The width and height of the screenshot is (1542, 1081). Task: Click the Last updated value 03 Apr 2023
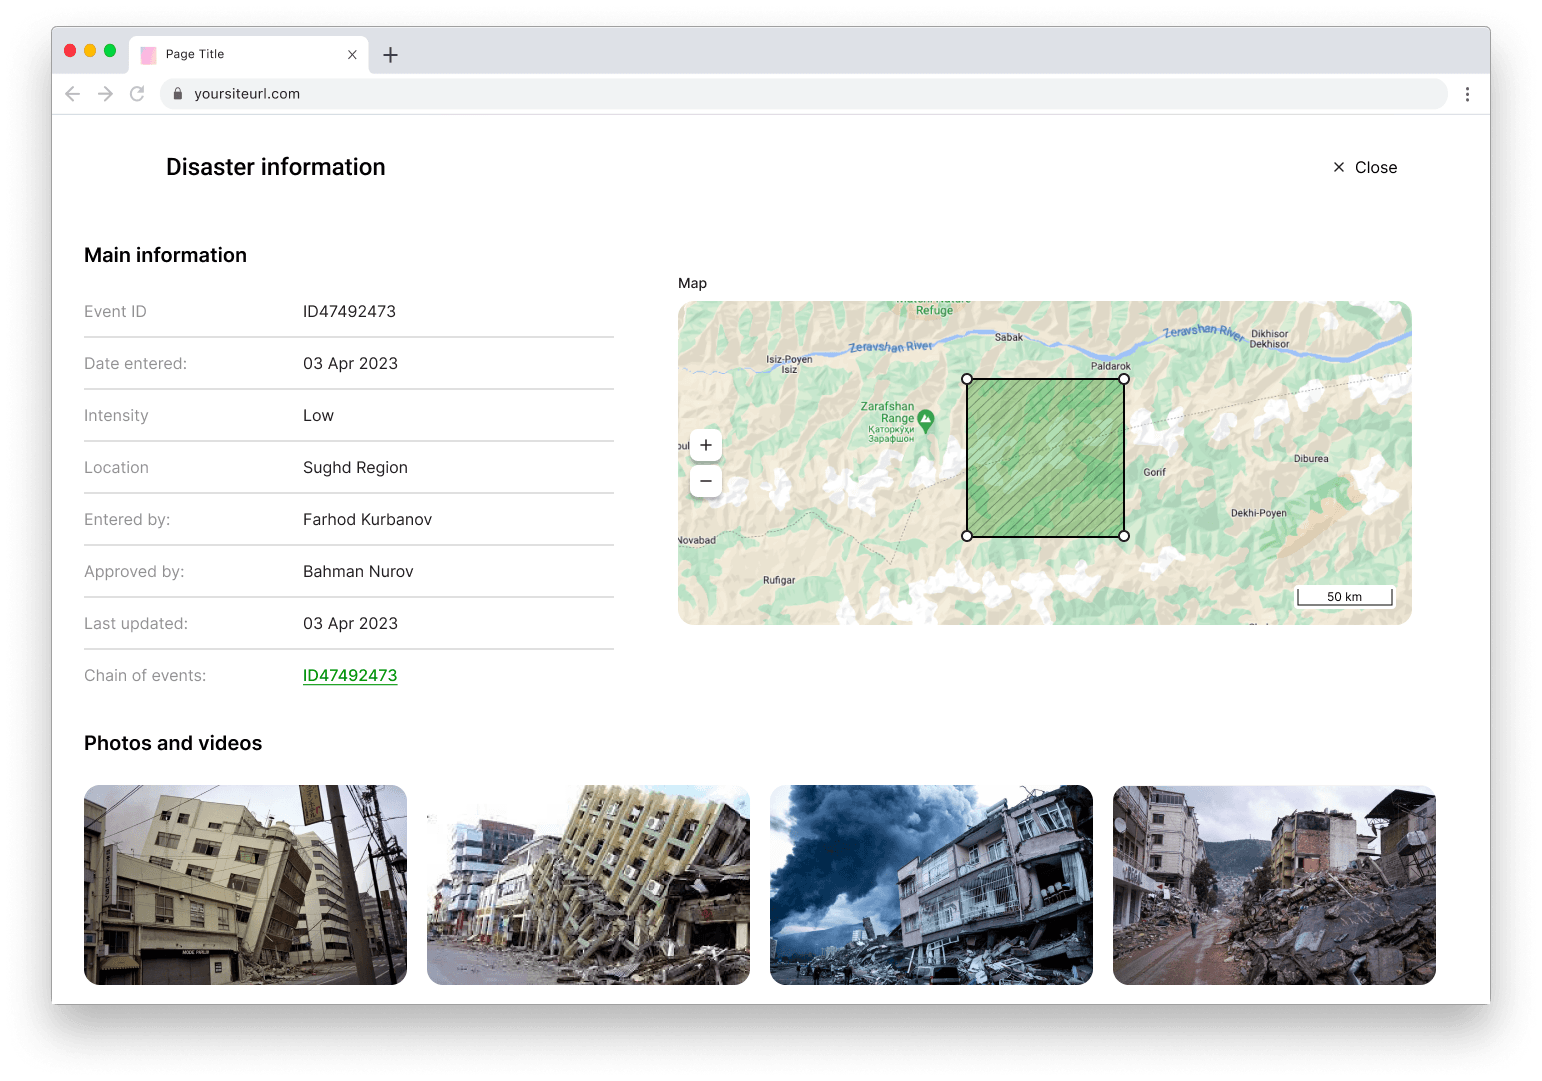coord(350,624)
